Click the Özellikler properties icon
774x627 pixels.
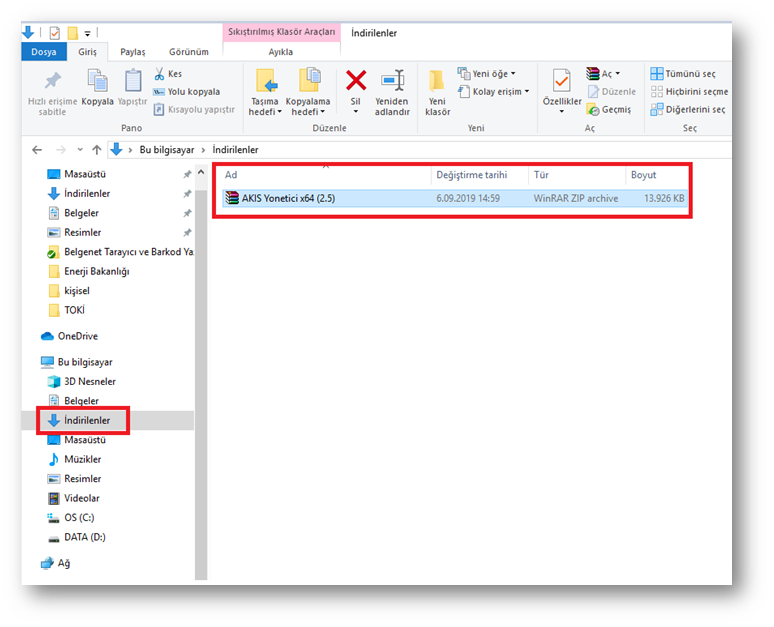(561, 82)
